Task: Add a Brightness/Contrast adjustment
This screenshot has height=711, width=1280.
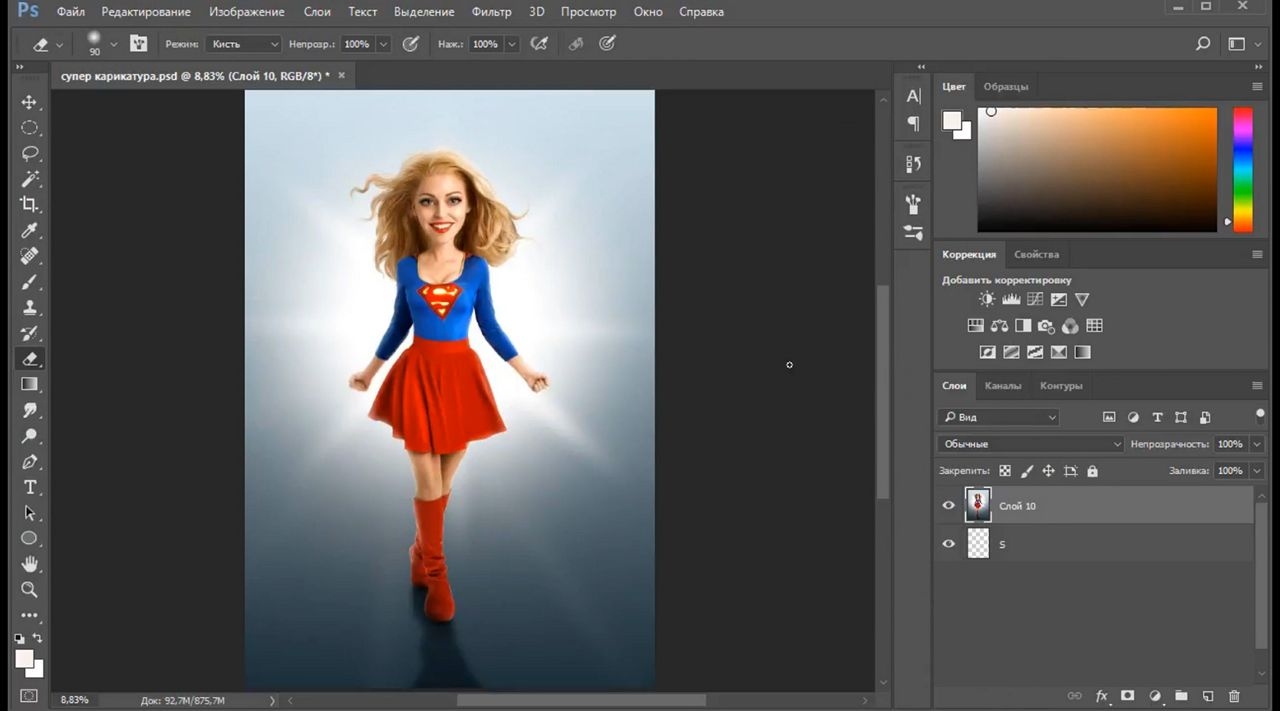Action: click(x=987, y=299)
